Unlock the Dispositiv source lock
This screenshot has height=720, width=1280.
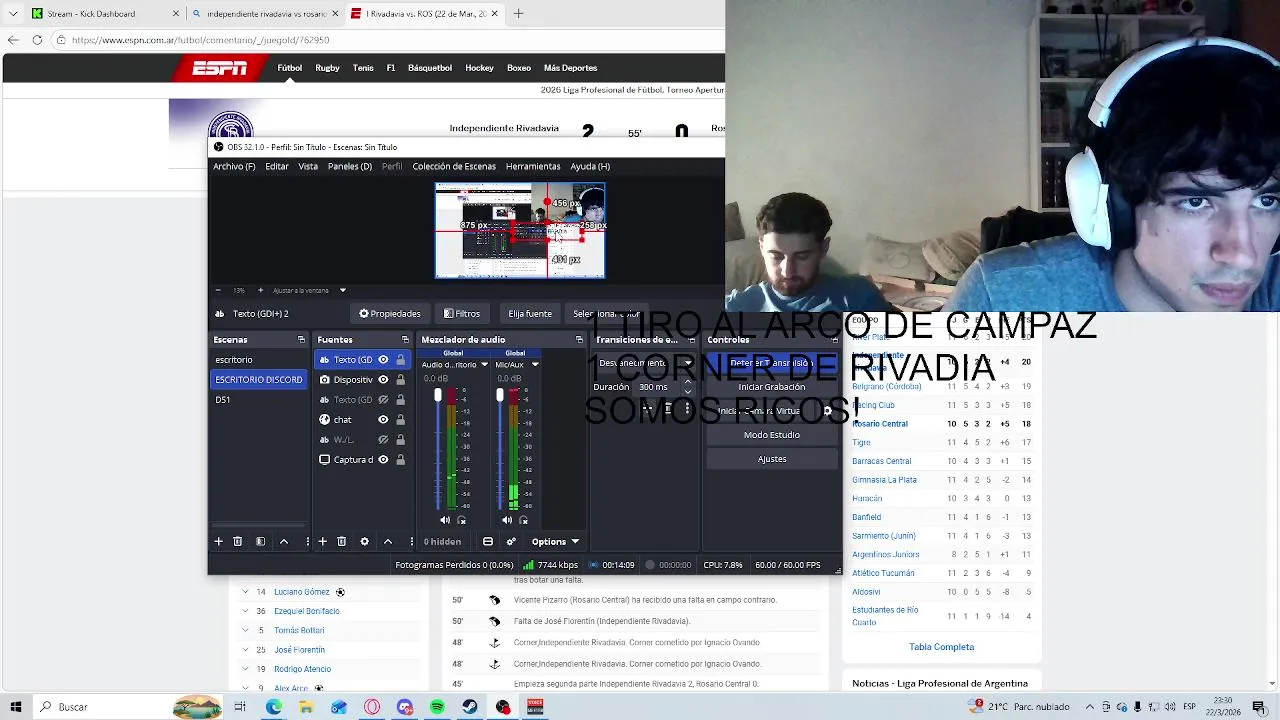coord(400,380)
